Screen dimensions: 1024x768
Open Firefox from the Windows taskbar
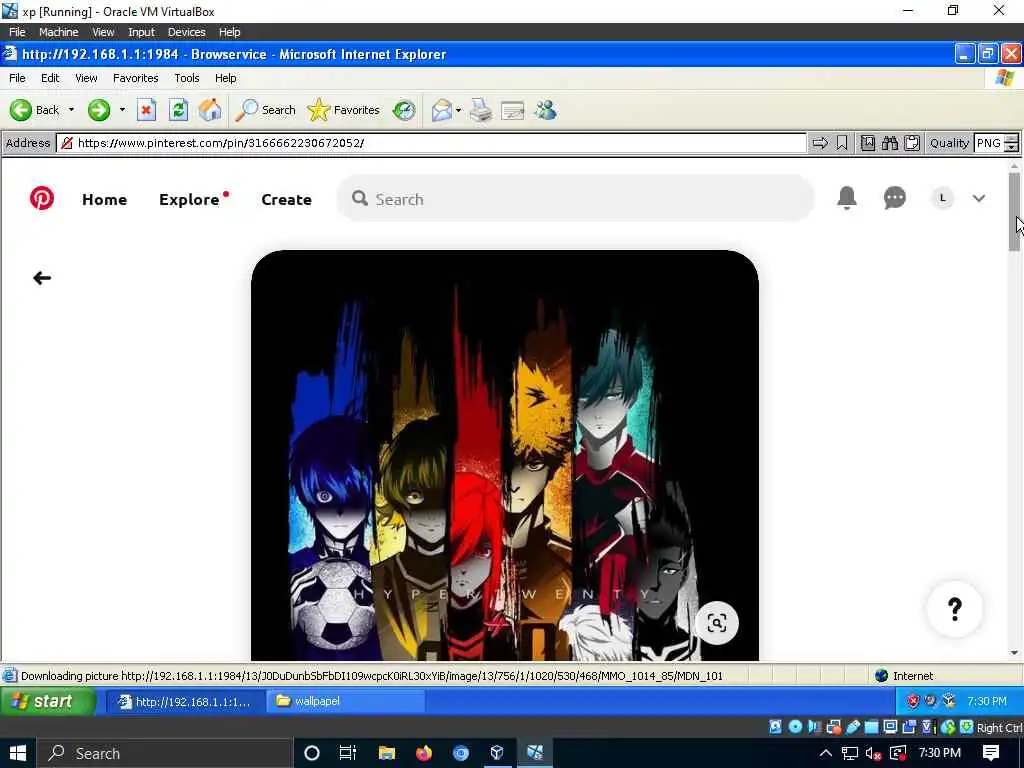[424, 753]
